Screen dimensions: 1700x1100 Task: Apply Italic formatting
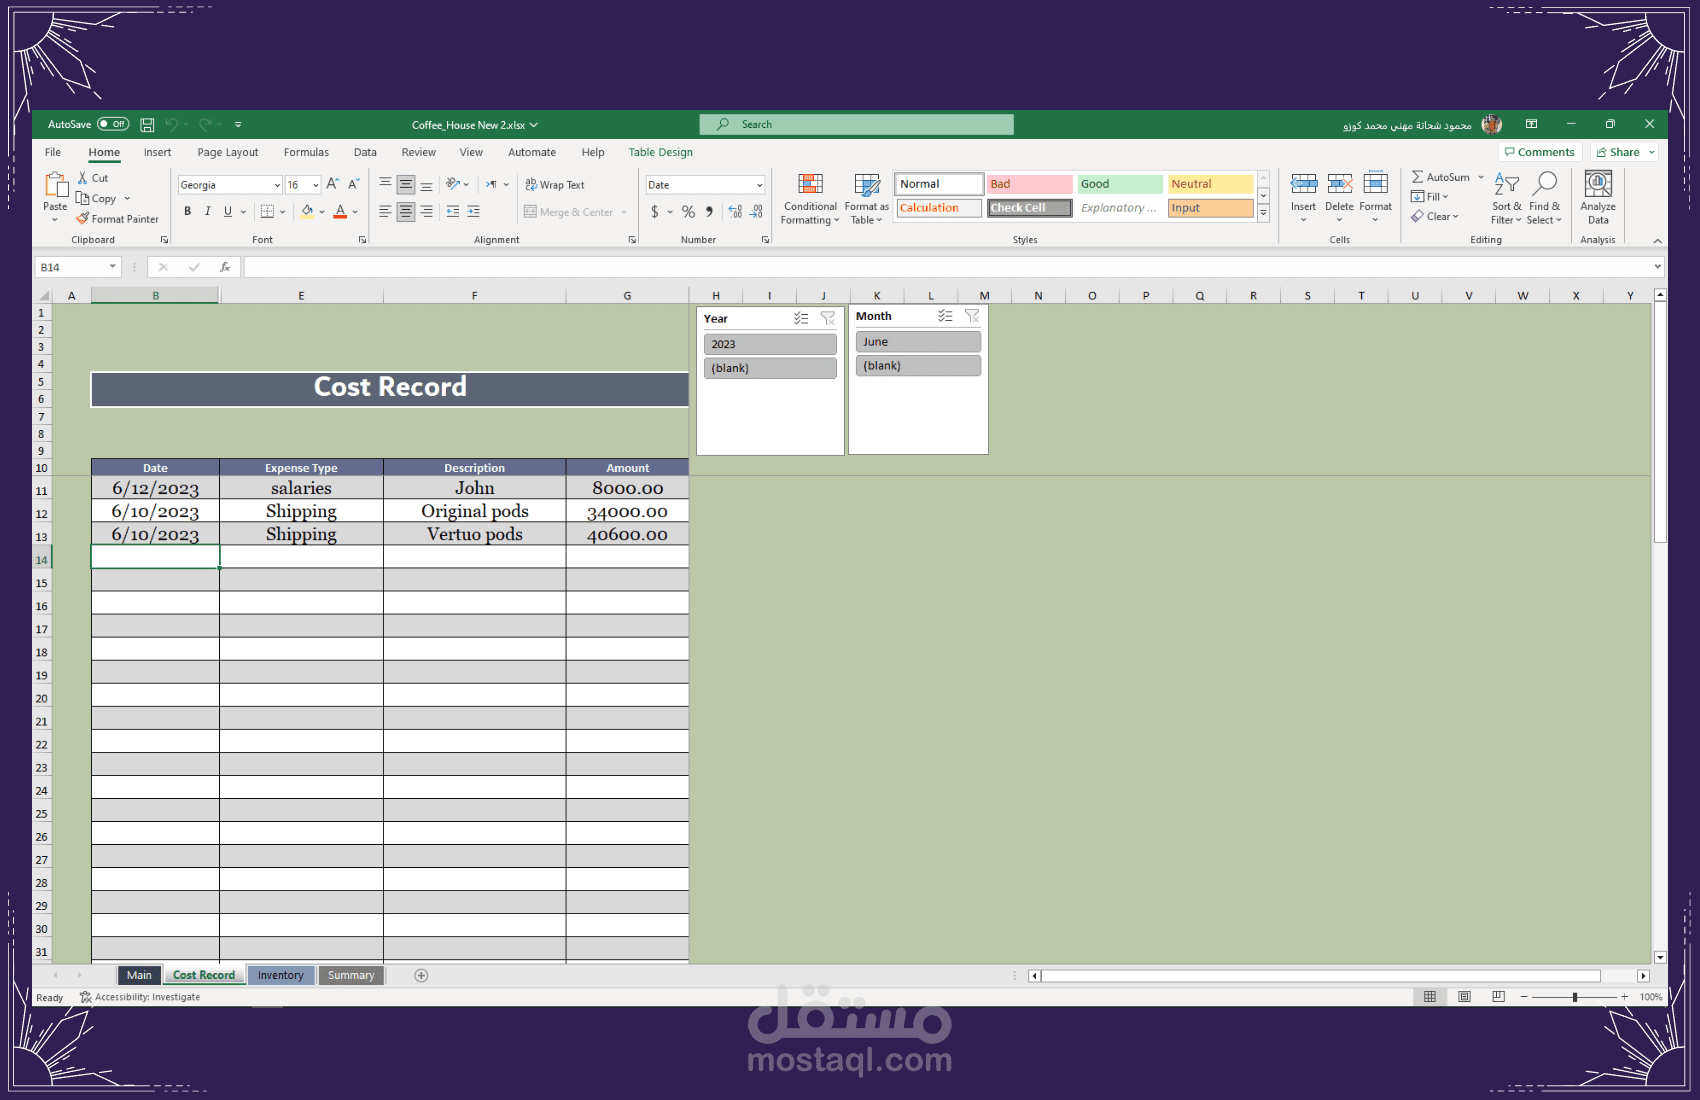pyautogui.click(x=207, y=212)
